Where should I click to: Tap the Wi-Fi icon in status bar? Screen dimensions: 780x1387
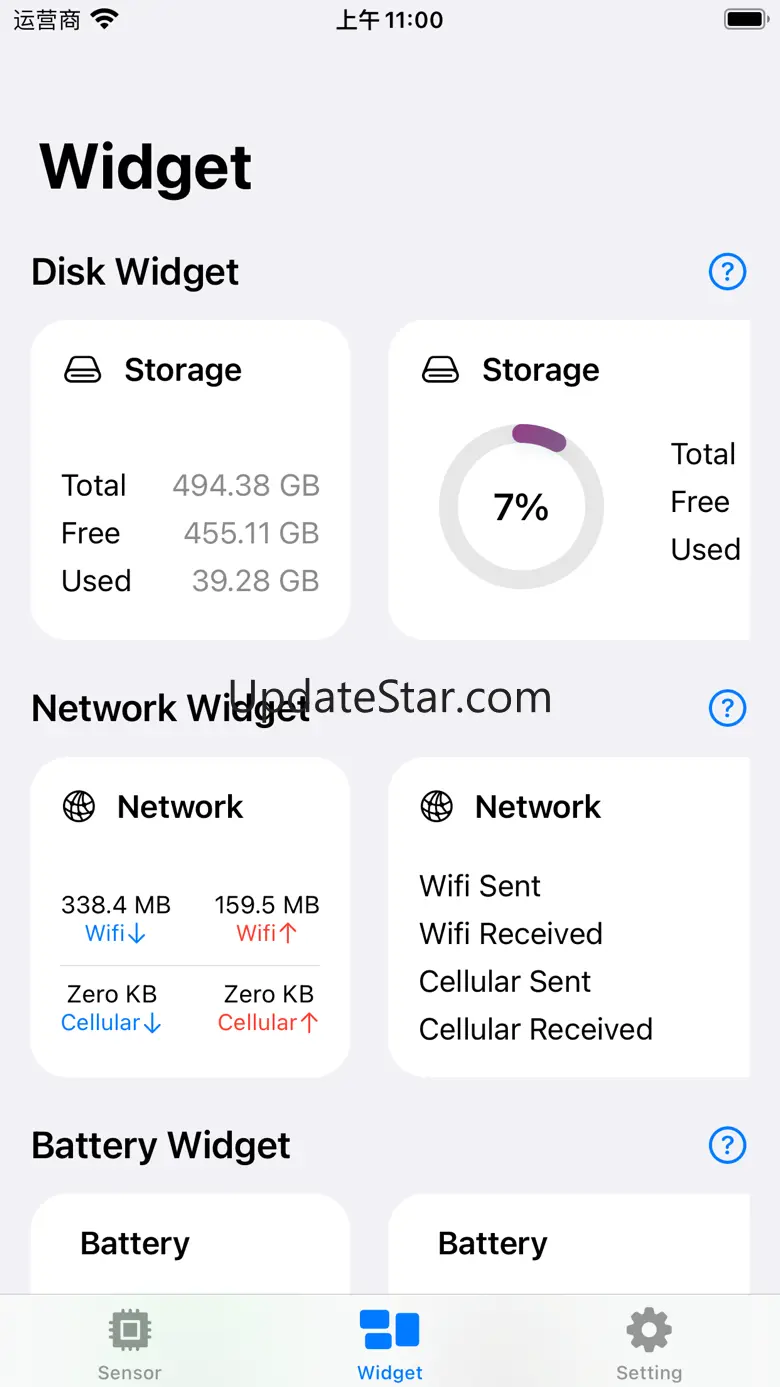pos(104,18)
